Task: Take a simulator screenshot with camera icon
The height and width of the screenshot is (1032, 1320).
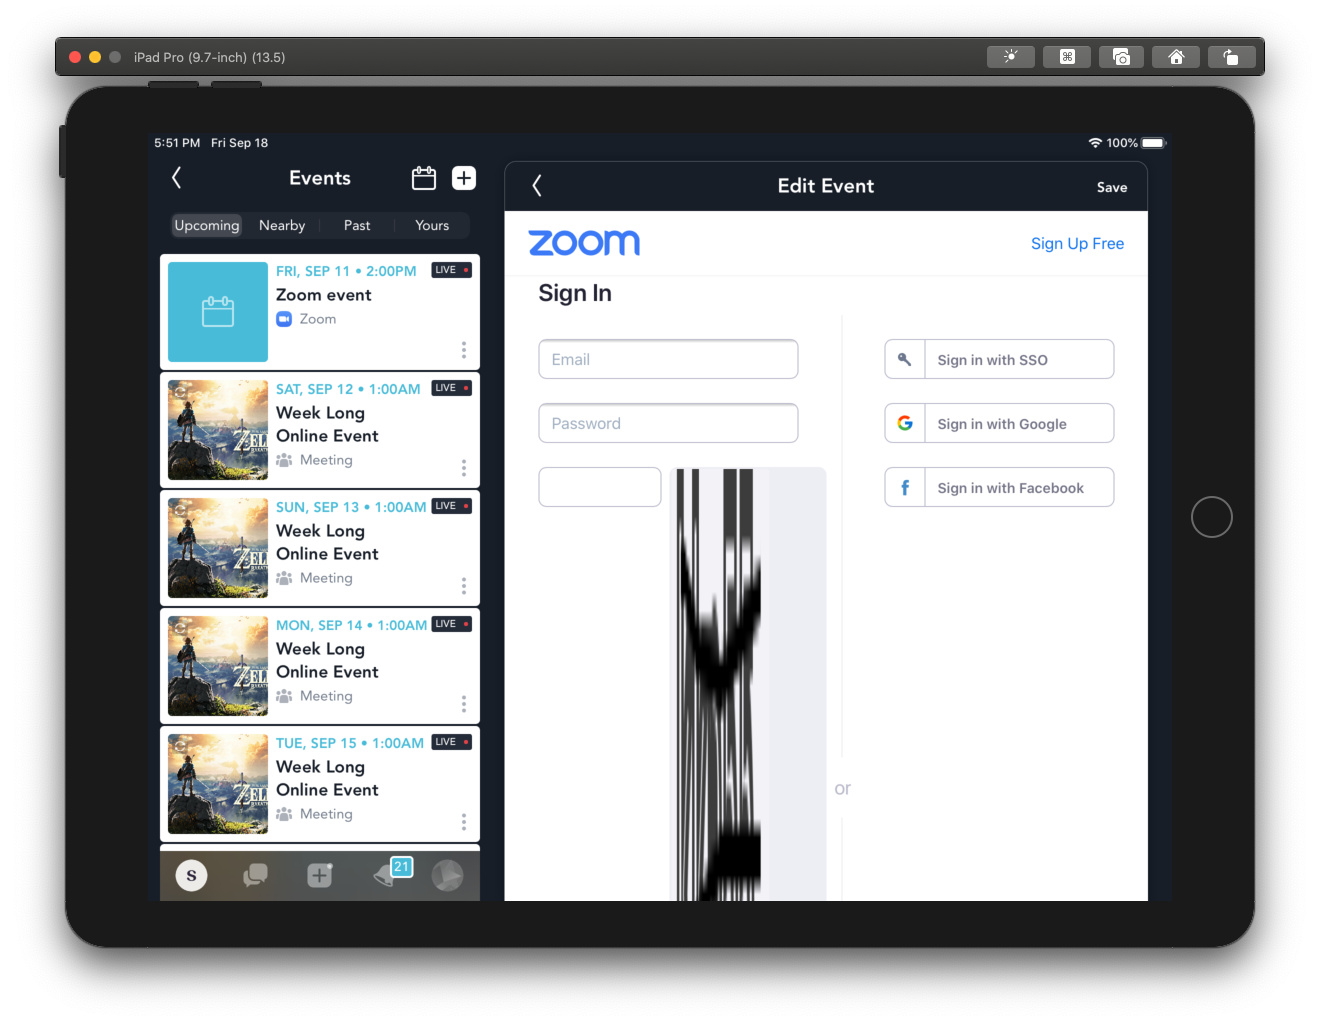Action: [x=1122, y=57]
